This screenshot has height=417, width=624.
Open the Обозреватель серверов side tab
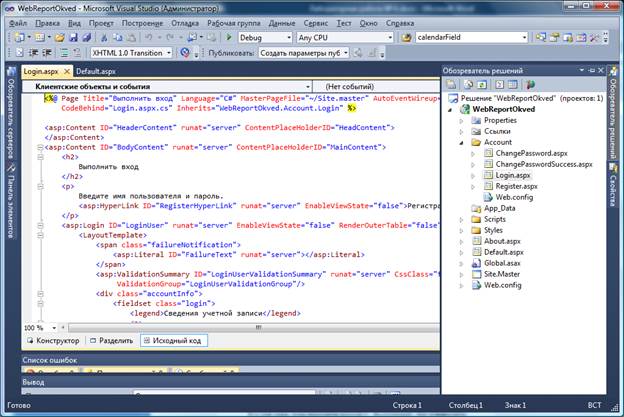11,113
